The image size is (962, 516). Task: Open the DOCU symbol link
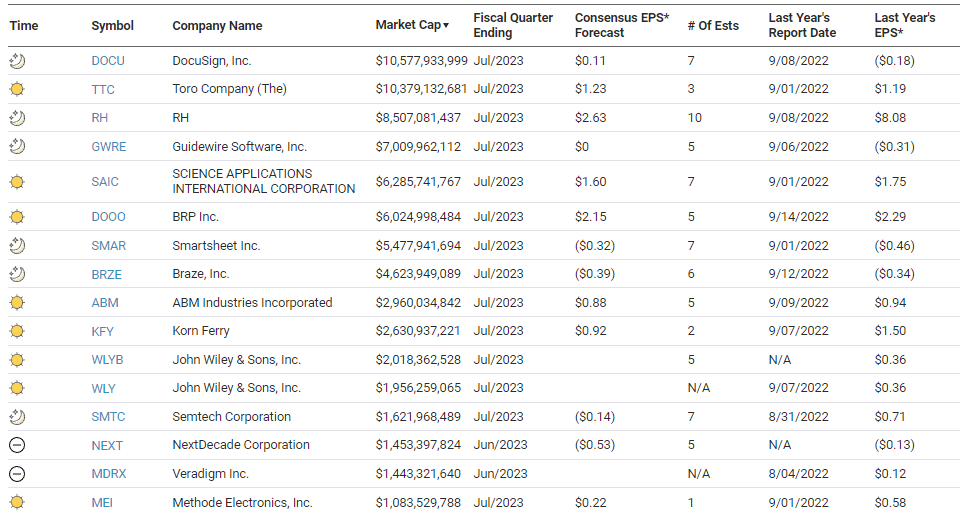[x=108, y=61]
